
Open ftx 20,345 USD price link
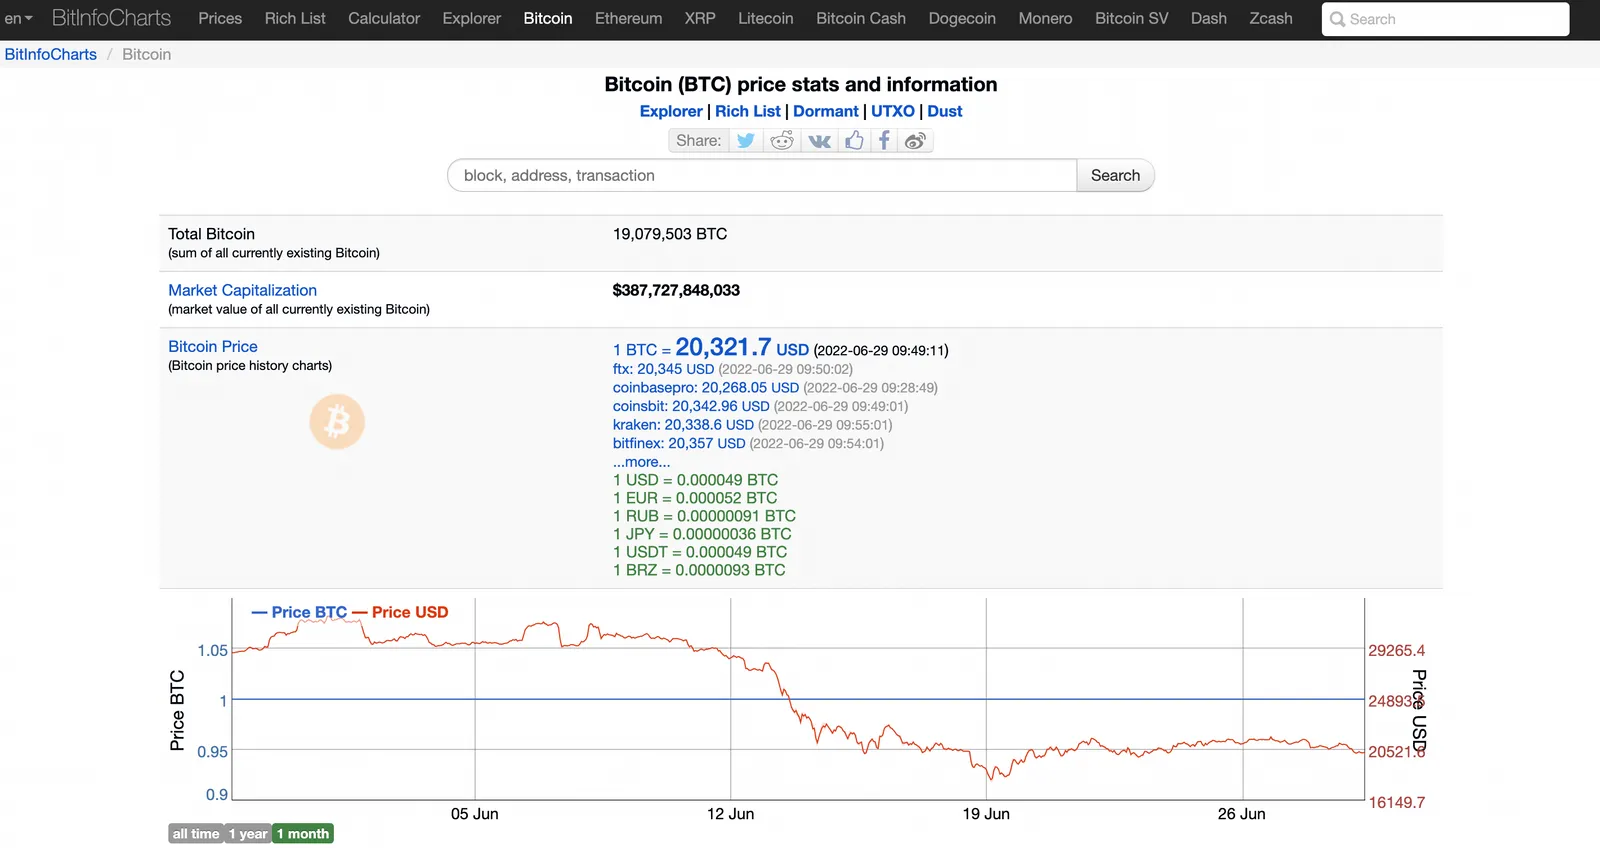pos(664,369)
